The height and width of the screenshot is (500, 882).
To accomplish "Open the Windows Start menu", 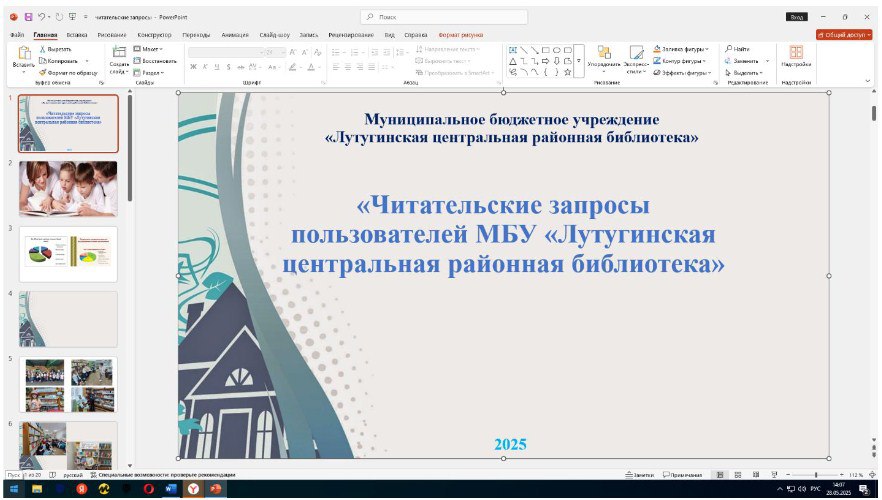I will (x=14, y=489).
